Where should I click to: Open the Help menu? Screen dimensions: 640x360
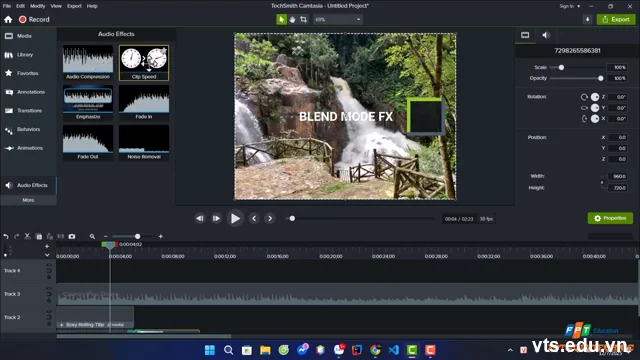92,6
